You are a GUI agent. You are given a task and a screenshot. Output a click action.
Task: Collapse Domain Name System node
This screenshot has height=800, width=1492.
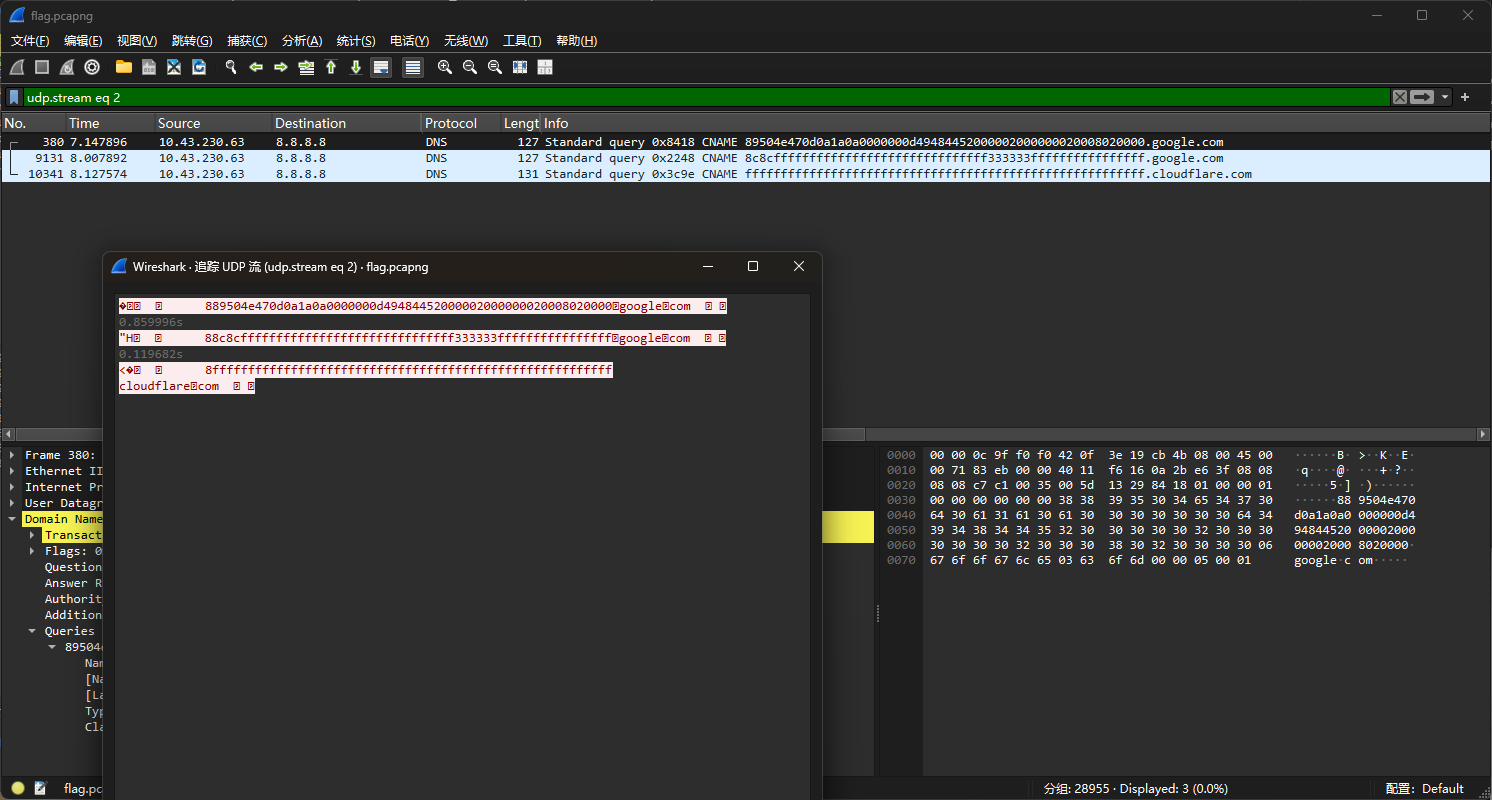pyautogui.click(x=13, y=519)
